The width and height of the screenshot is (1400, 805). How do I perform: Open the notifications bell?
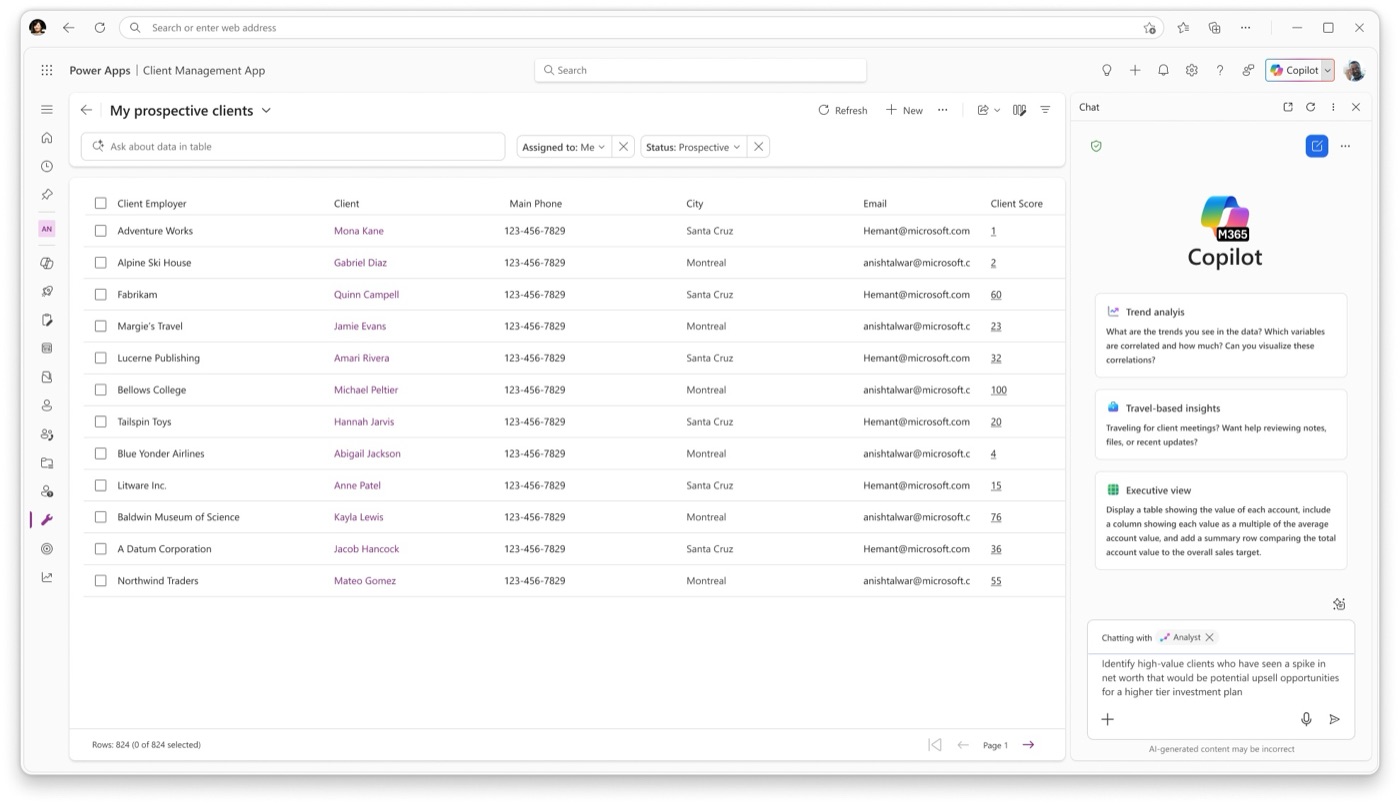1163,70
